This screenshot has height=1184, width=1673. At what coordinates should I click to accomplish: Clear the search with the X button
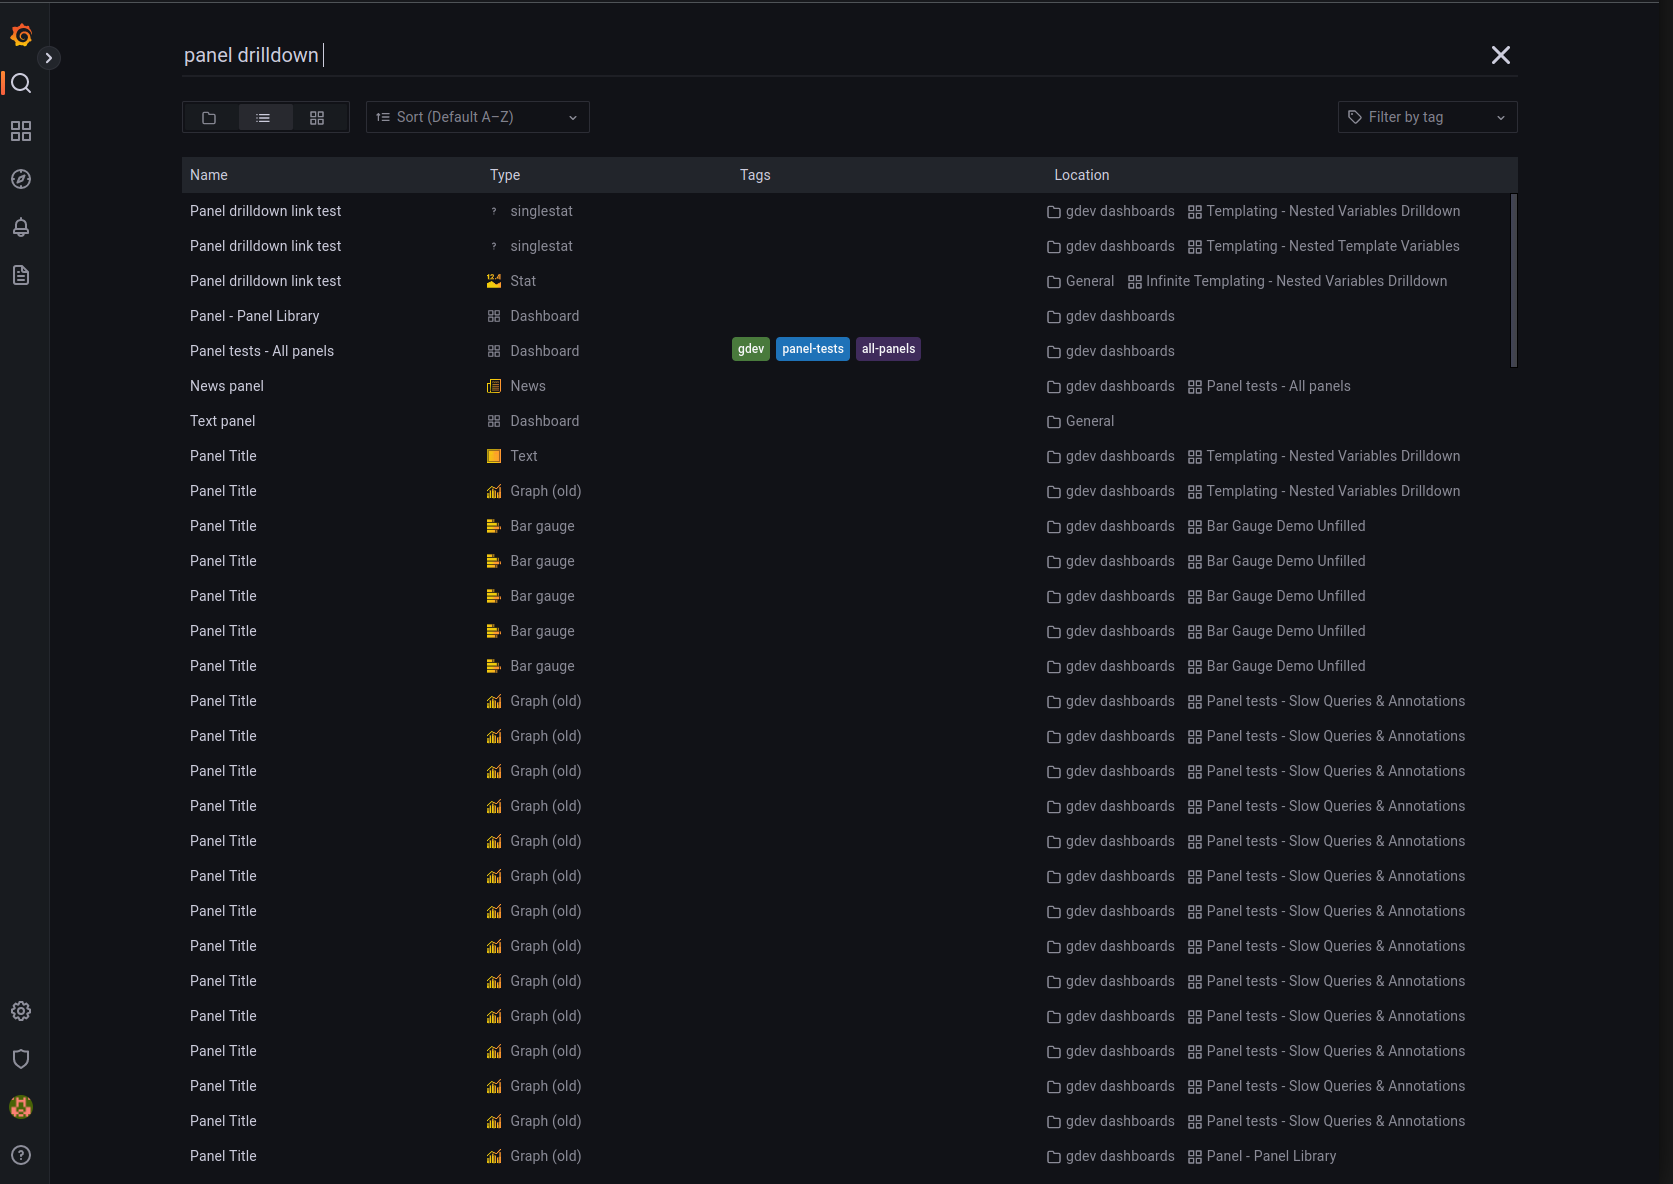pos(1500,55)
